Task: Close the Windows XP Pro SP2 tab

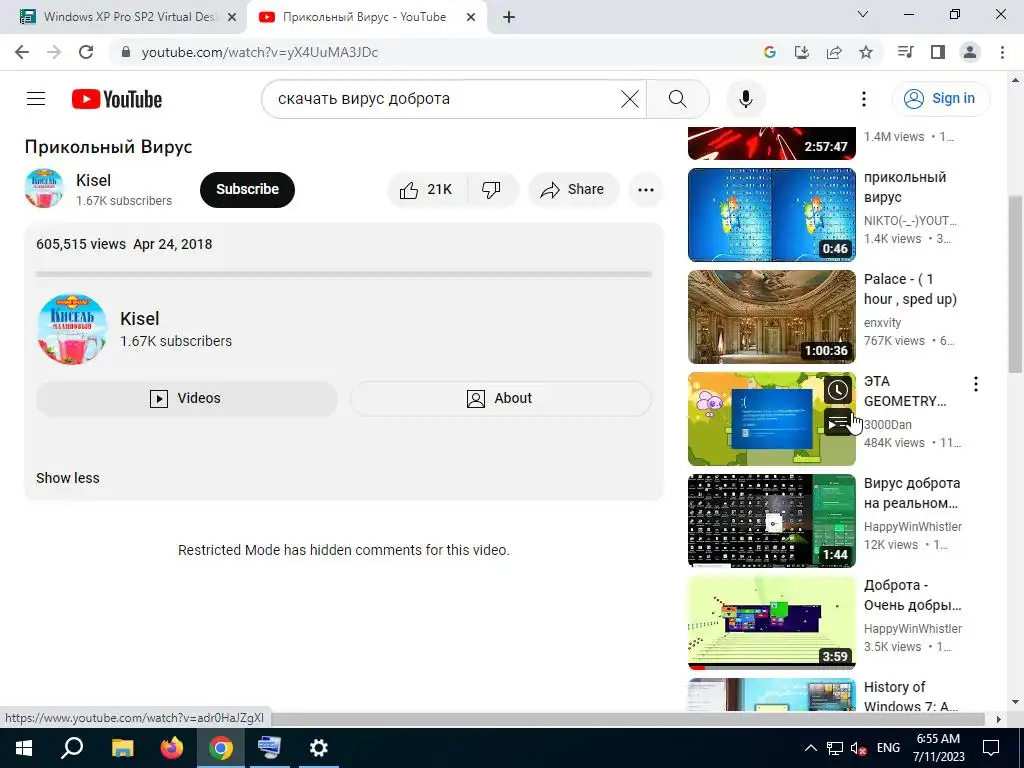Action: 232,18
